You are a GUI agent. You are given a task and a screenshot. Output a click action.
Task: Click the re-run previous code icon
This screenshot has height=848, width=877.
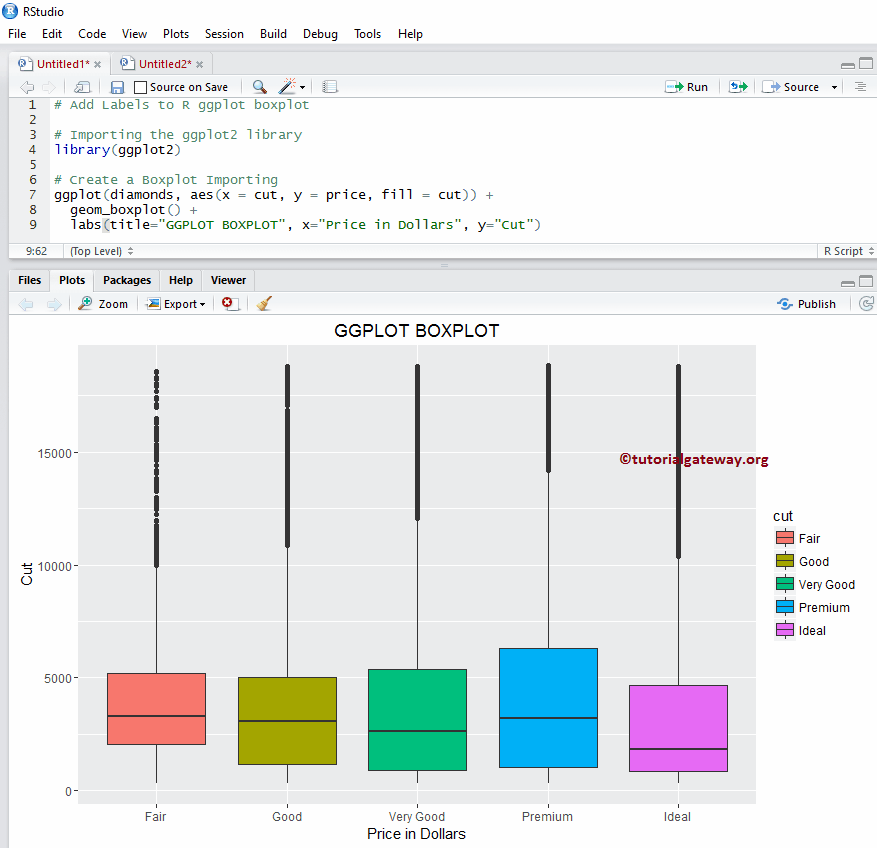[x=738, y=87]
